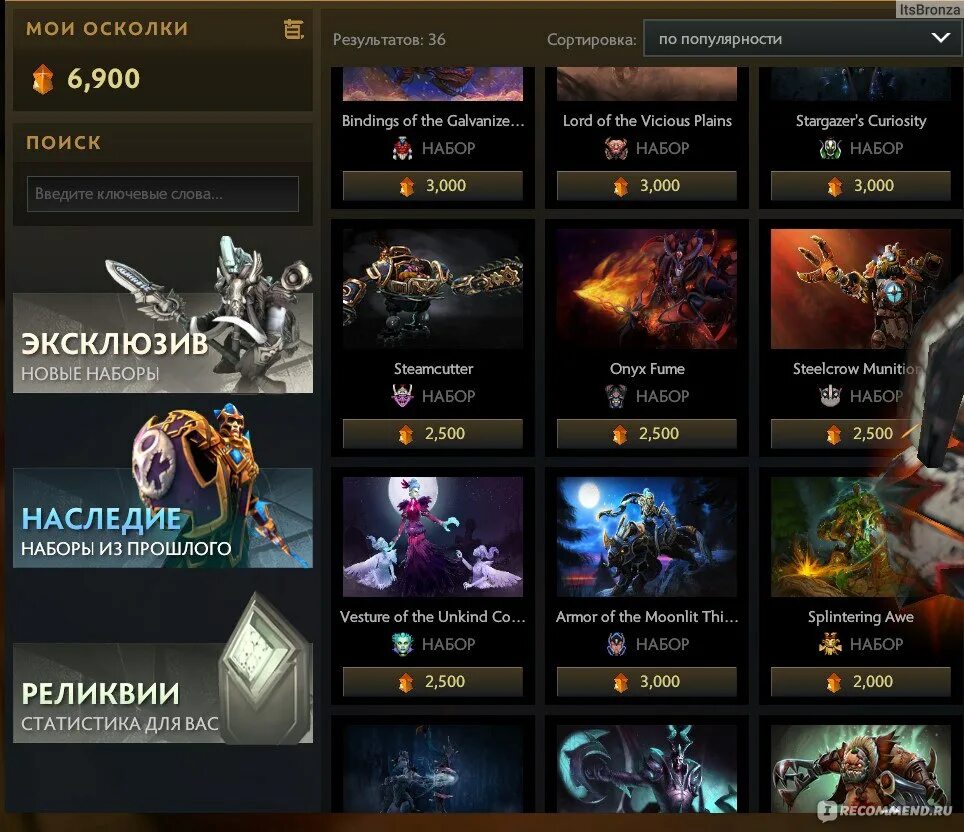Click the keyword search input field
This screenshot has height=832, width=964.
(163, 194)
